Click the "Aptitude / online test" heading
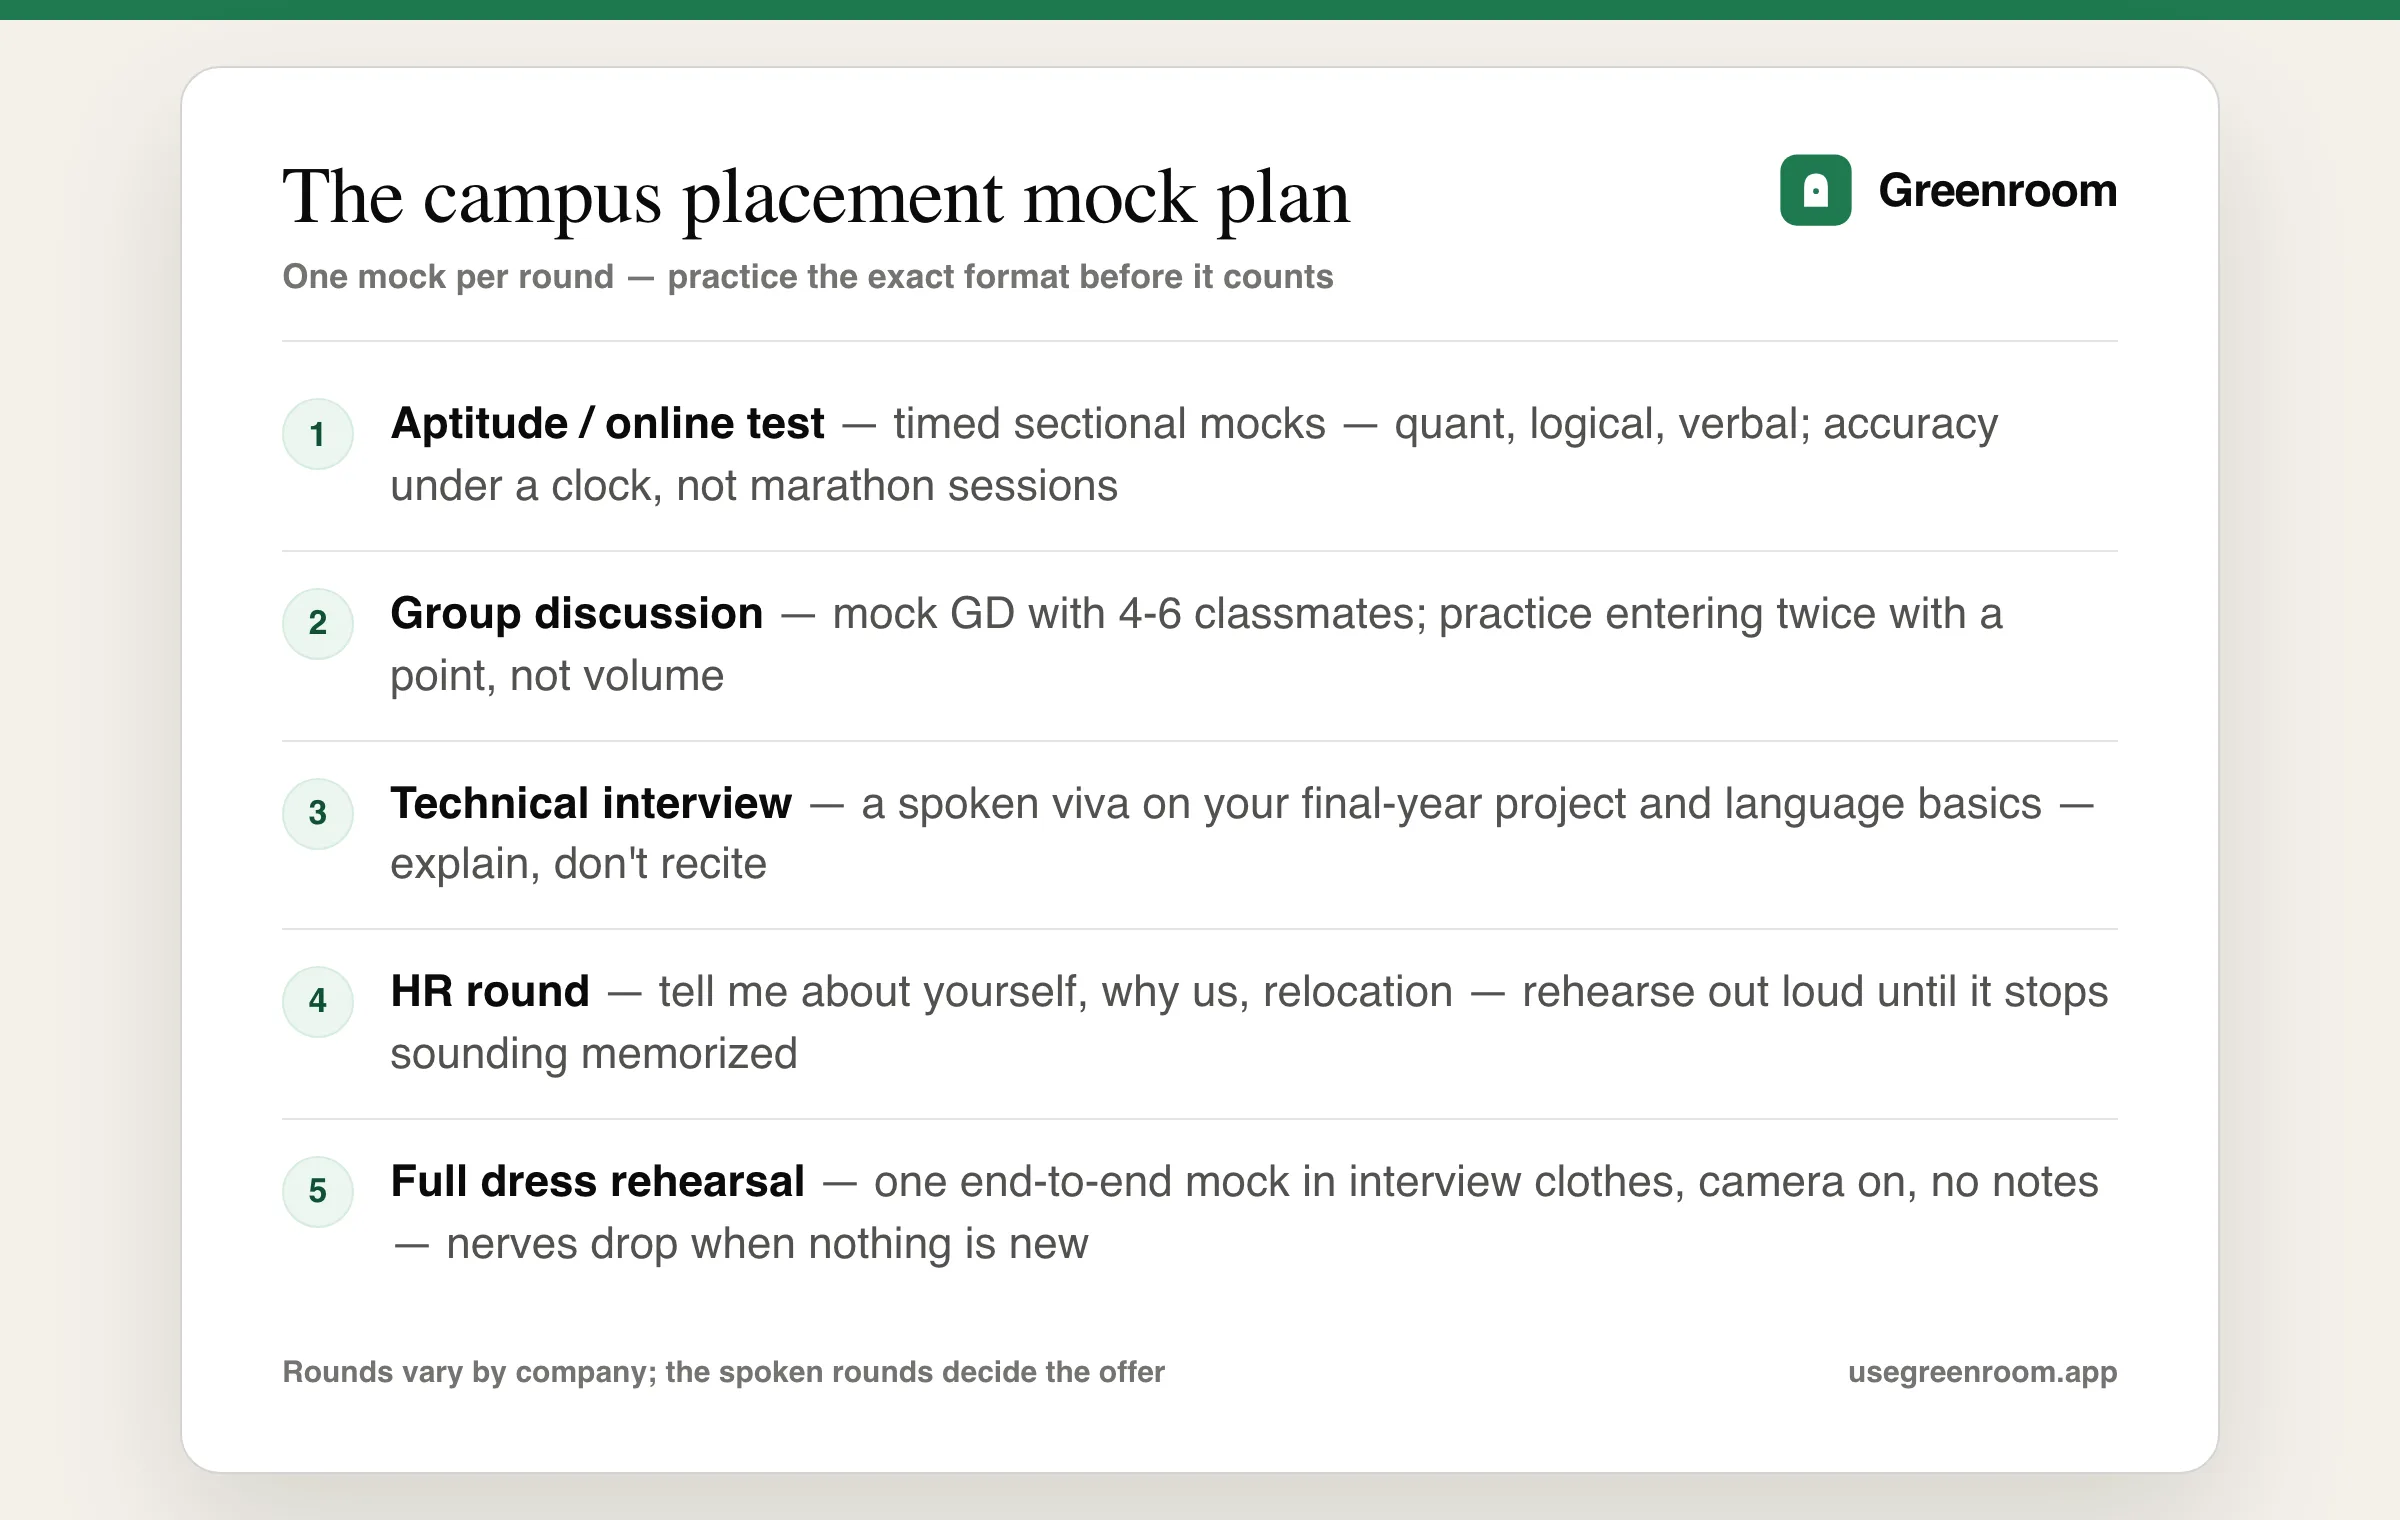This screenshot has width=2400, height=1520. (608, 424)
